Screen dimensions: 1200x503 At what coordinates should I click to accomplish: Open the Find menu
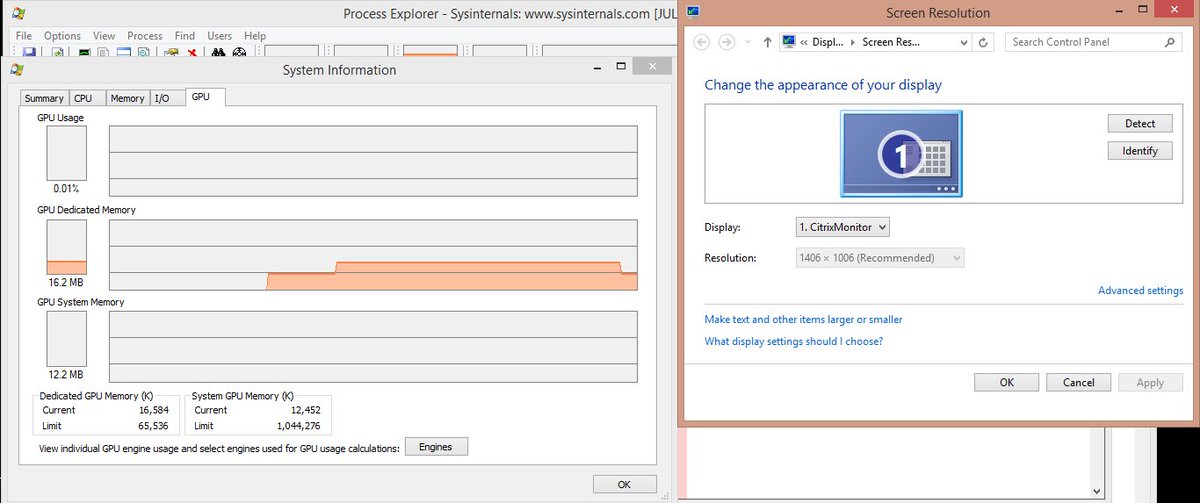pyautogui.click(x=186, y=35)
